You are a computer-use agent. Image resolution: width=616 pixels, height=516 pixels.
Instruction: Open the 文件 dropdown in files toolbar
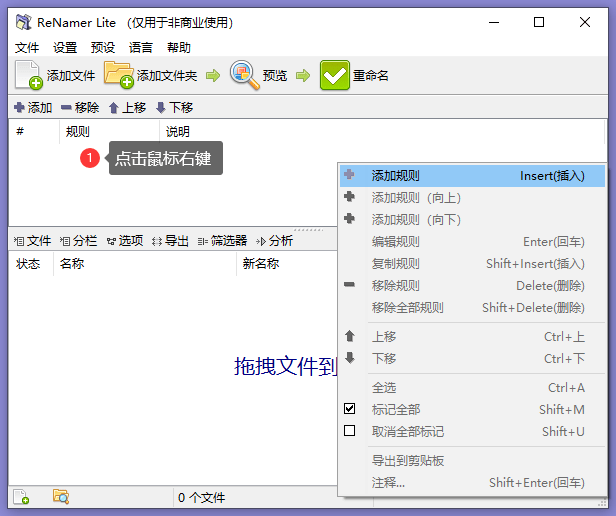click(33, 241)
